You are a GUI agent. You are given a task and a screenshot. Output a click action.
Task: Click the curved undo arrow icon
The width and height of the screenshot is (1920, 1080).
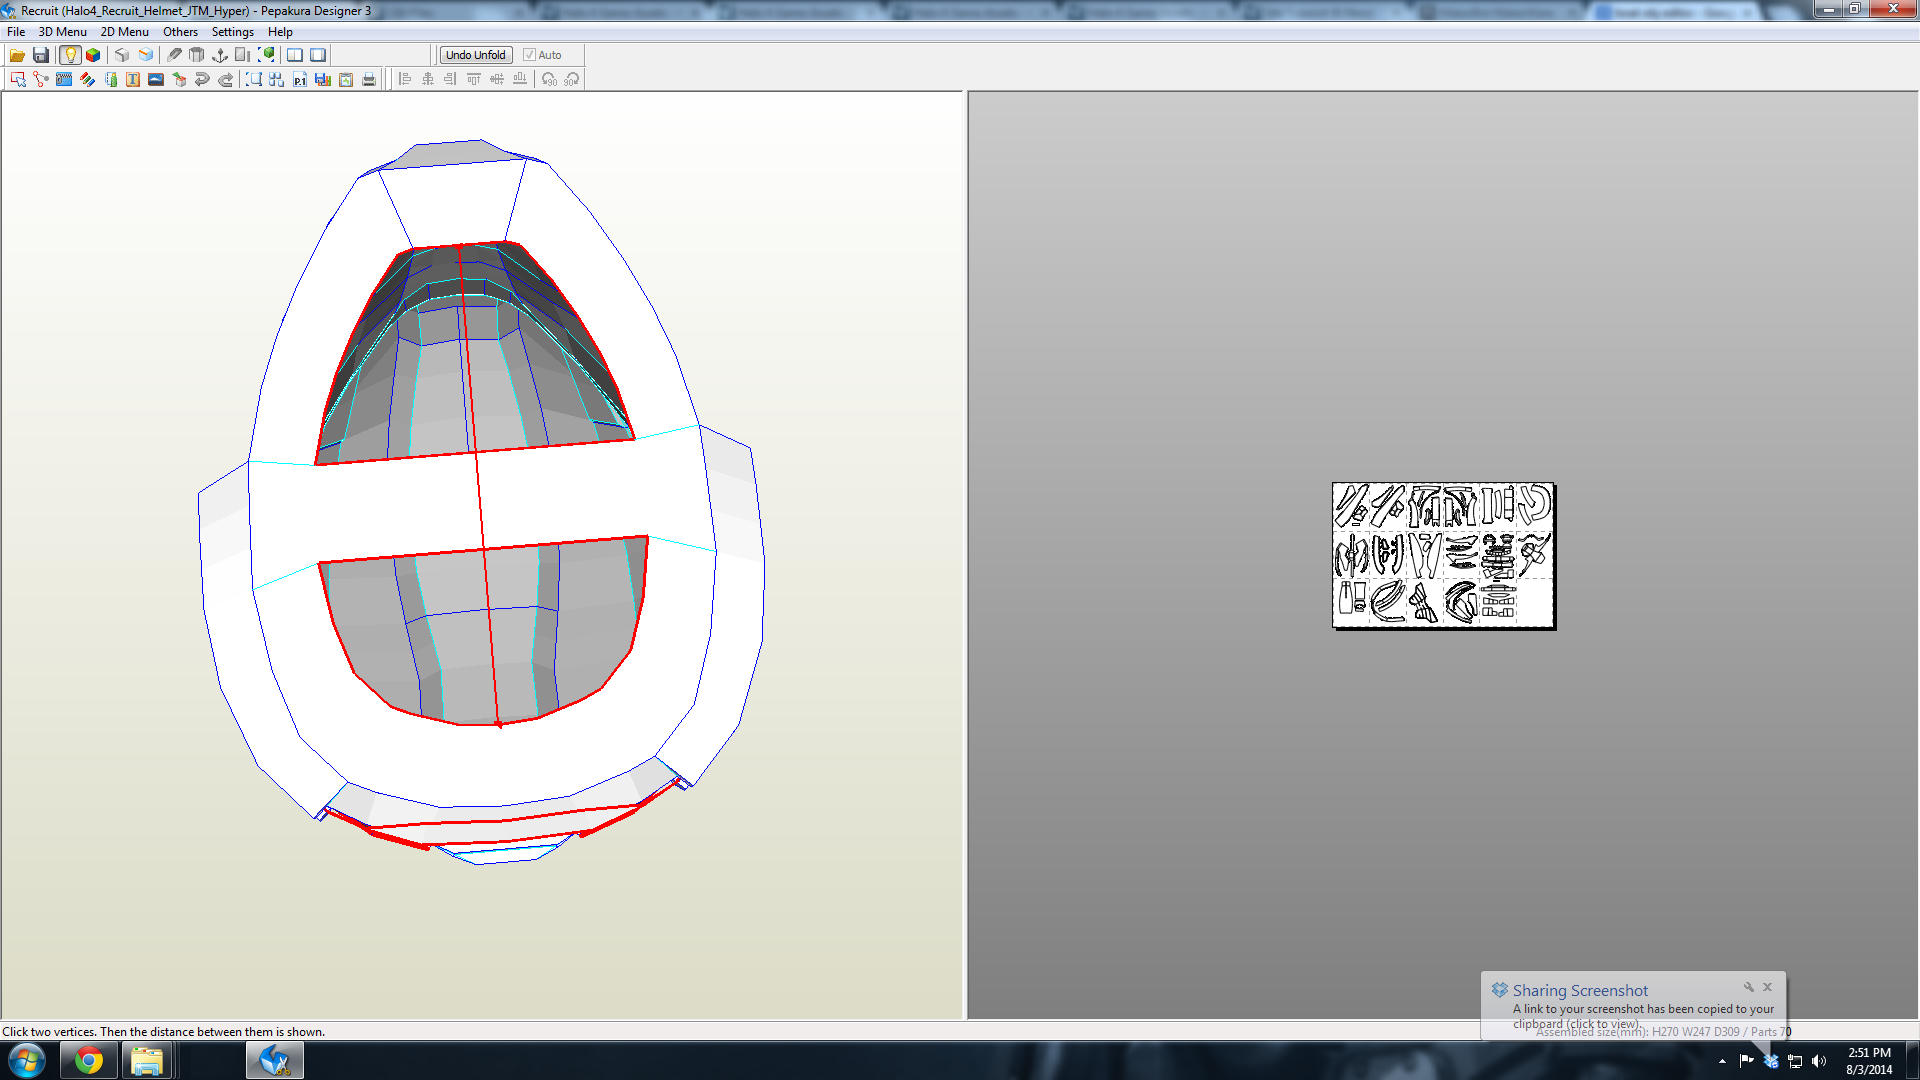click(x=202, y=80)
